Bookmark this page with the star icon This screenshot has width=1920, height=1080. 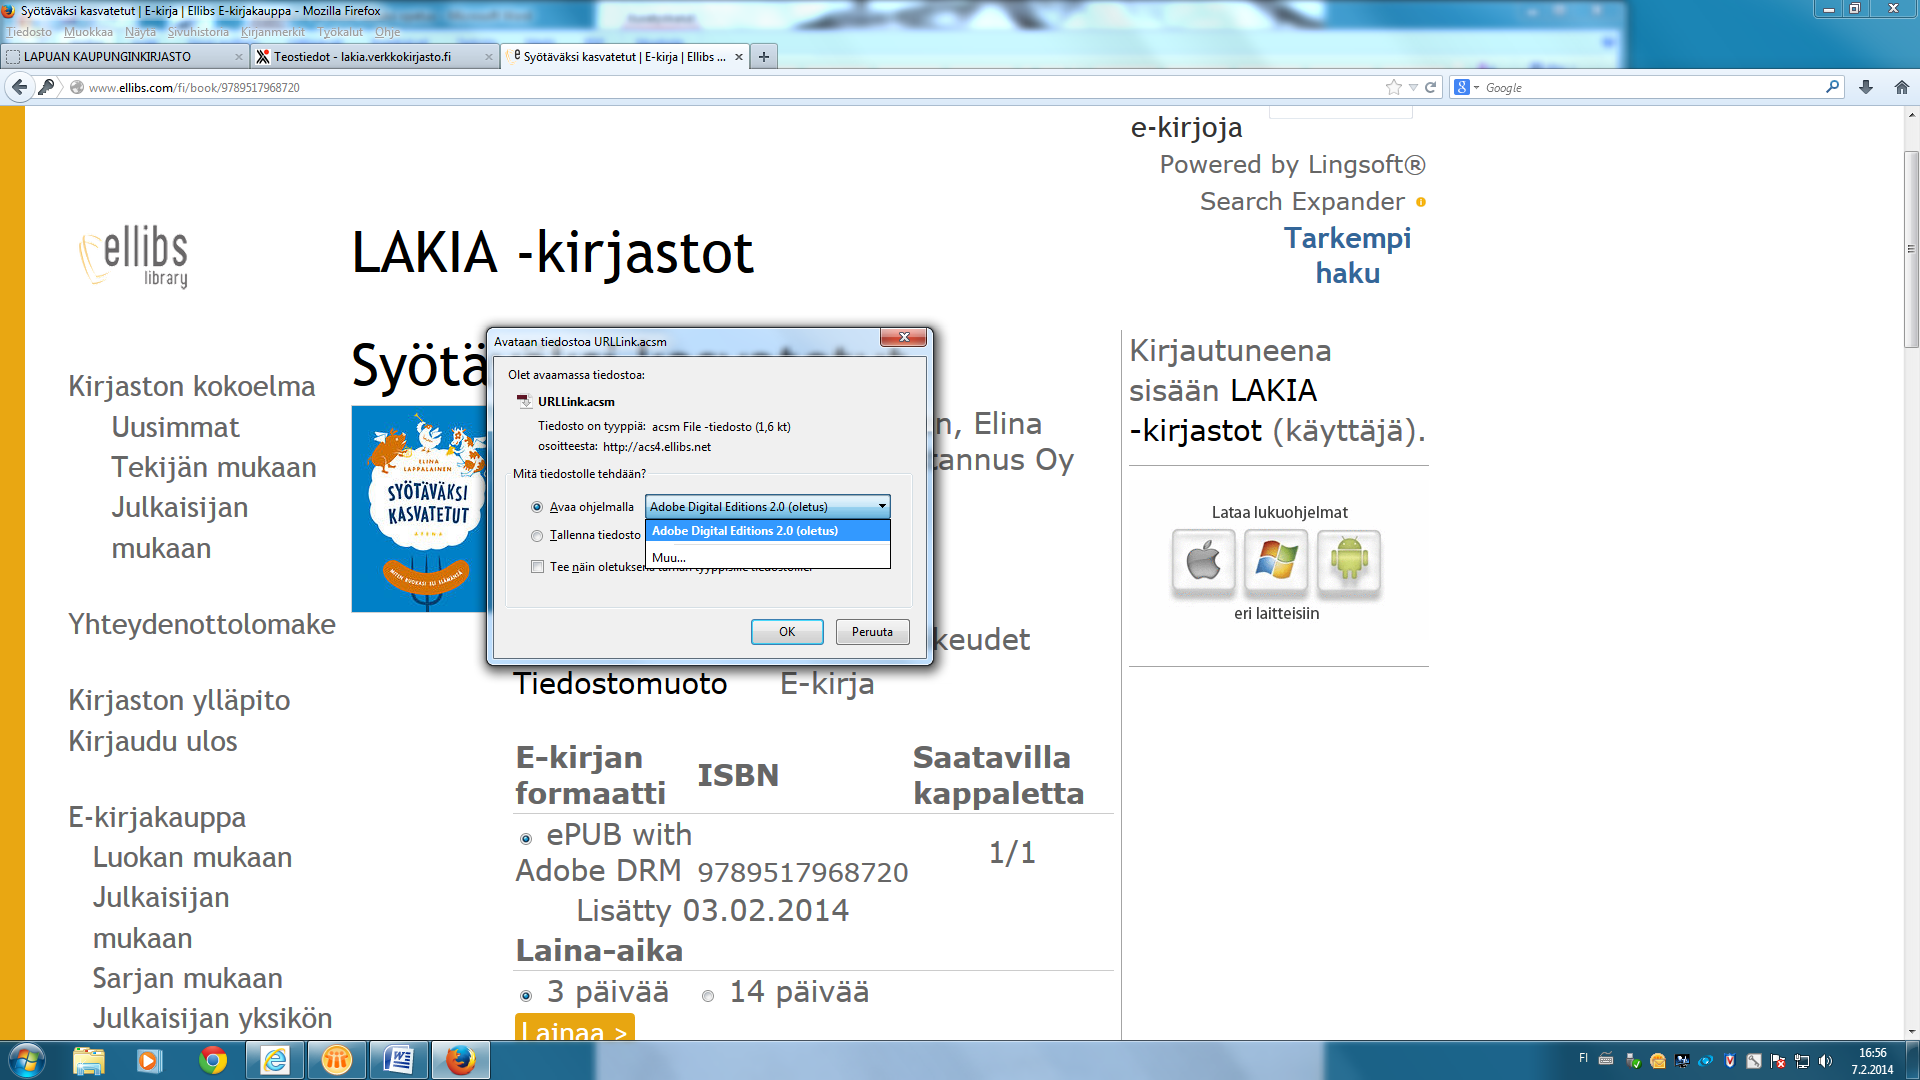click(x=1393, y=87)
